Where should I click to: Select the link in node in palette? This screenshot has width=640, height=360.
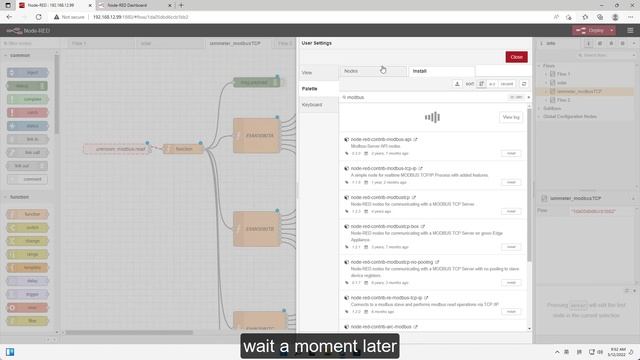(x=27, y=140)
